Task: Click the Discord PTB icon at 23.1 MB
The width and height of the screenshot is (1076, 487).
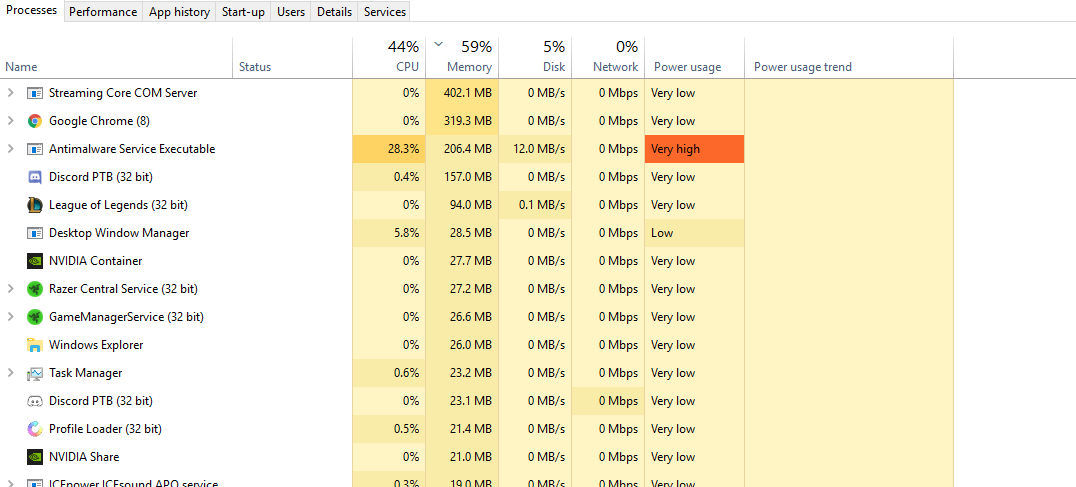Action: (35, 401)
